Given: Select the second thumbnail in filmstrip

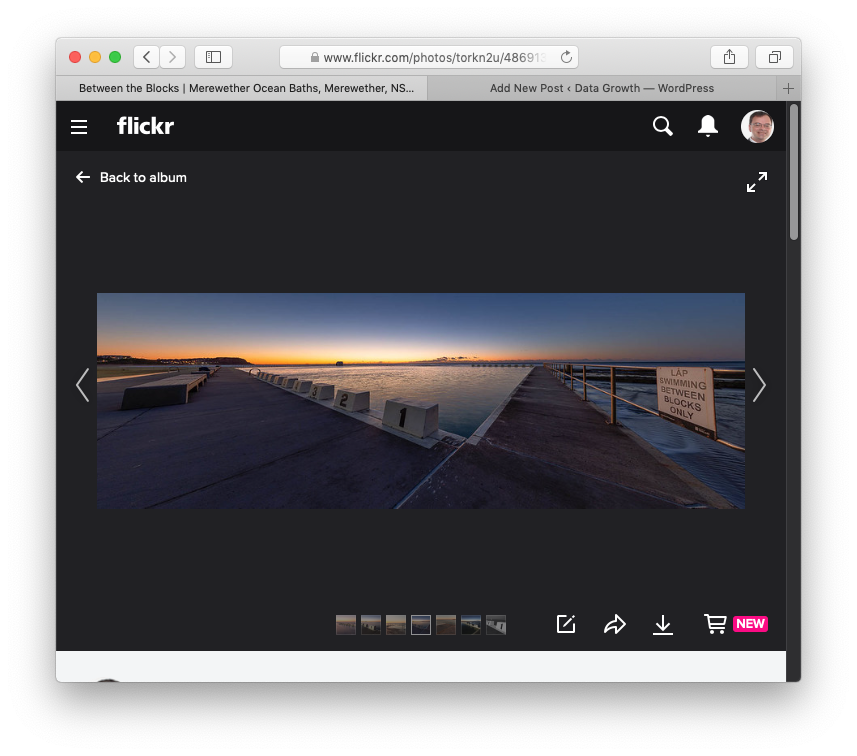Looking at the screenshot, I should (371, 625).
